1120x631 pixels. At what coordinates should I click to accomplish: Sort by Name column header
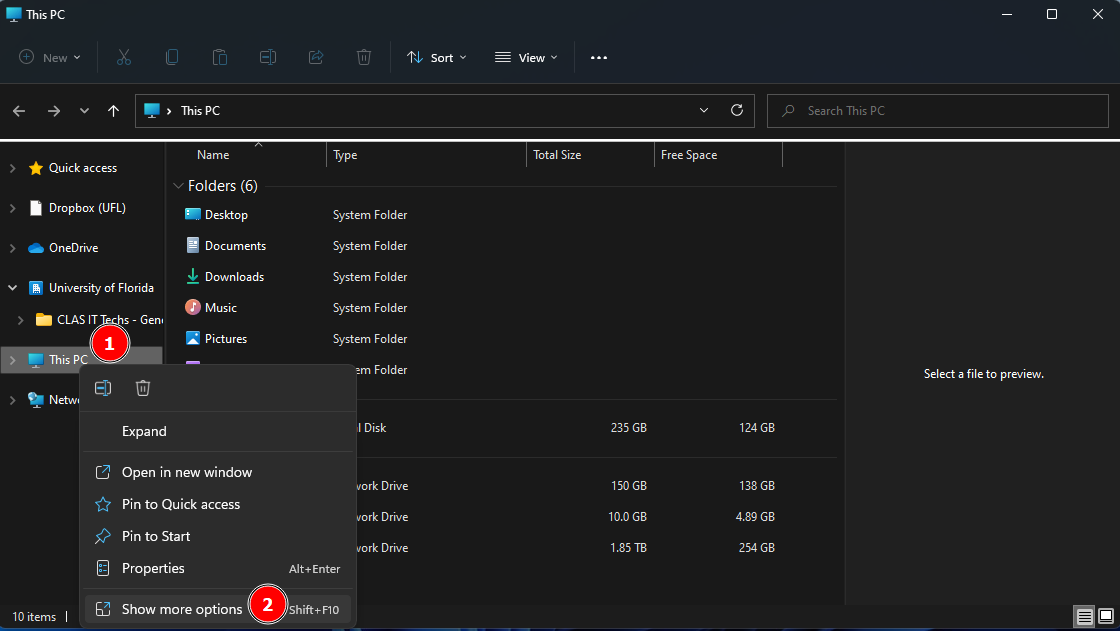213,155
